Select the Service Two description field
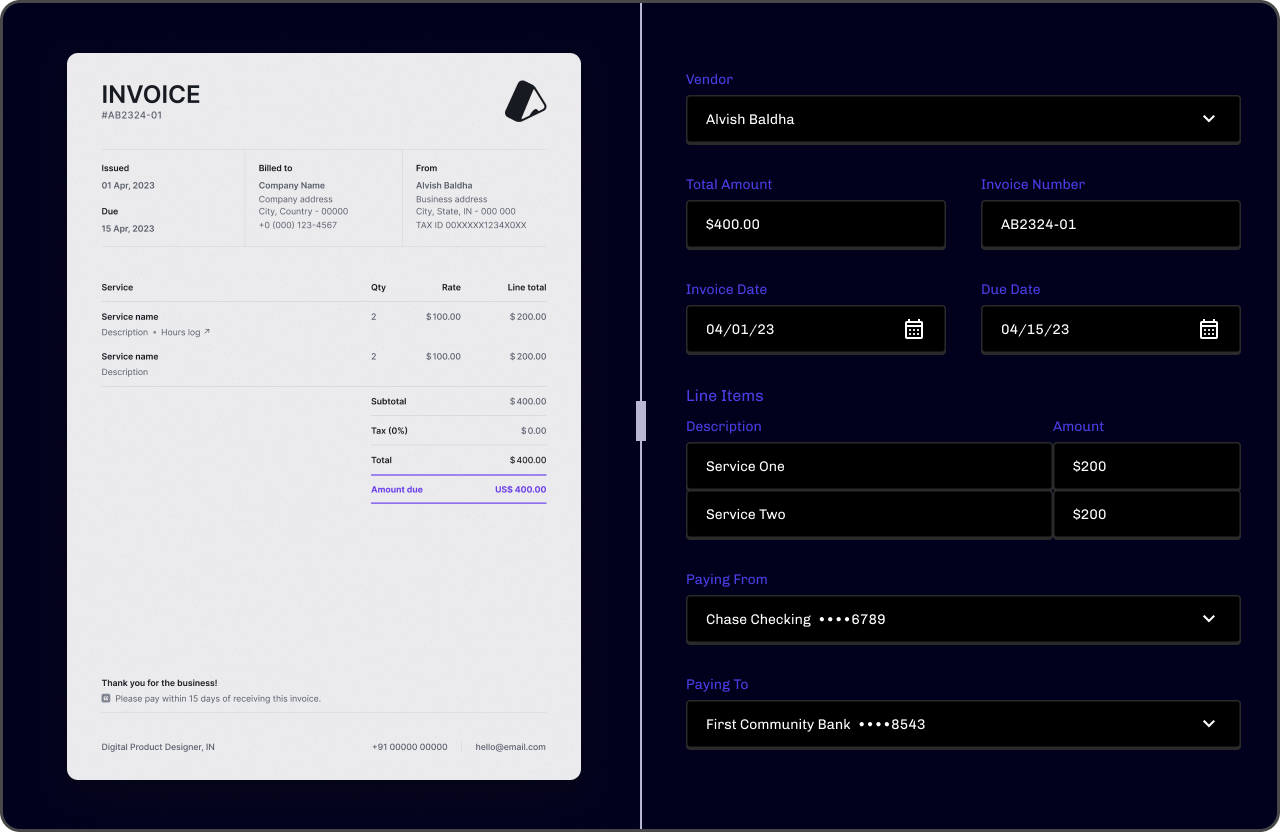 tap(868, 514)
